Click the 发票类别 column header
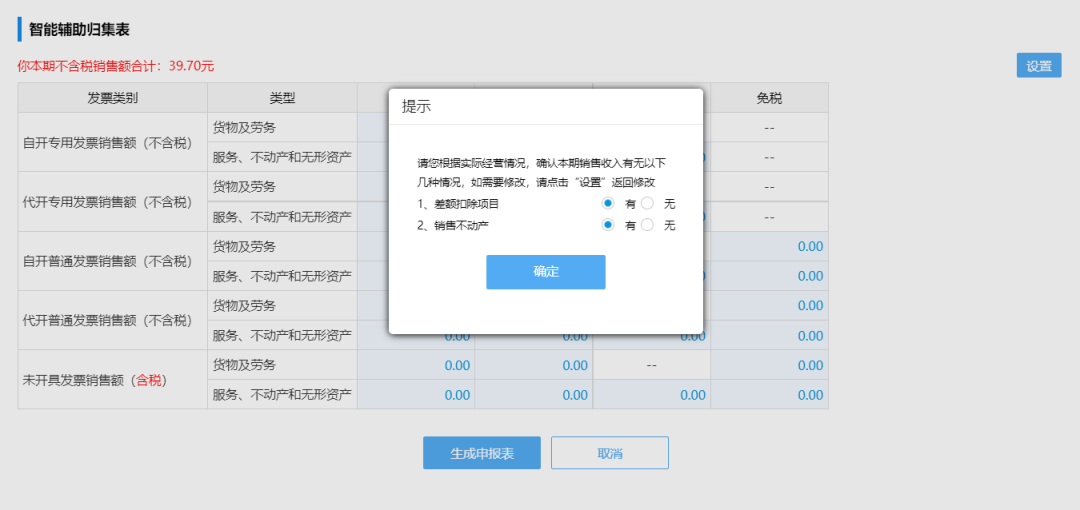 [112, 98]
